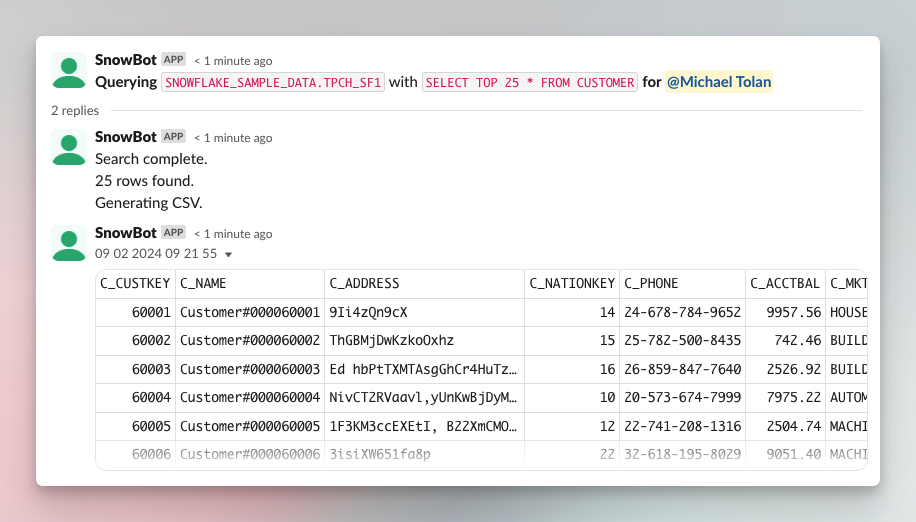Click the SNOWFLAKE_SAMPLE_DATA.TPCH_SF1 code text
The height and width of the screenshot is (522, 916).
coord(273,82)
